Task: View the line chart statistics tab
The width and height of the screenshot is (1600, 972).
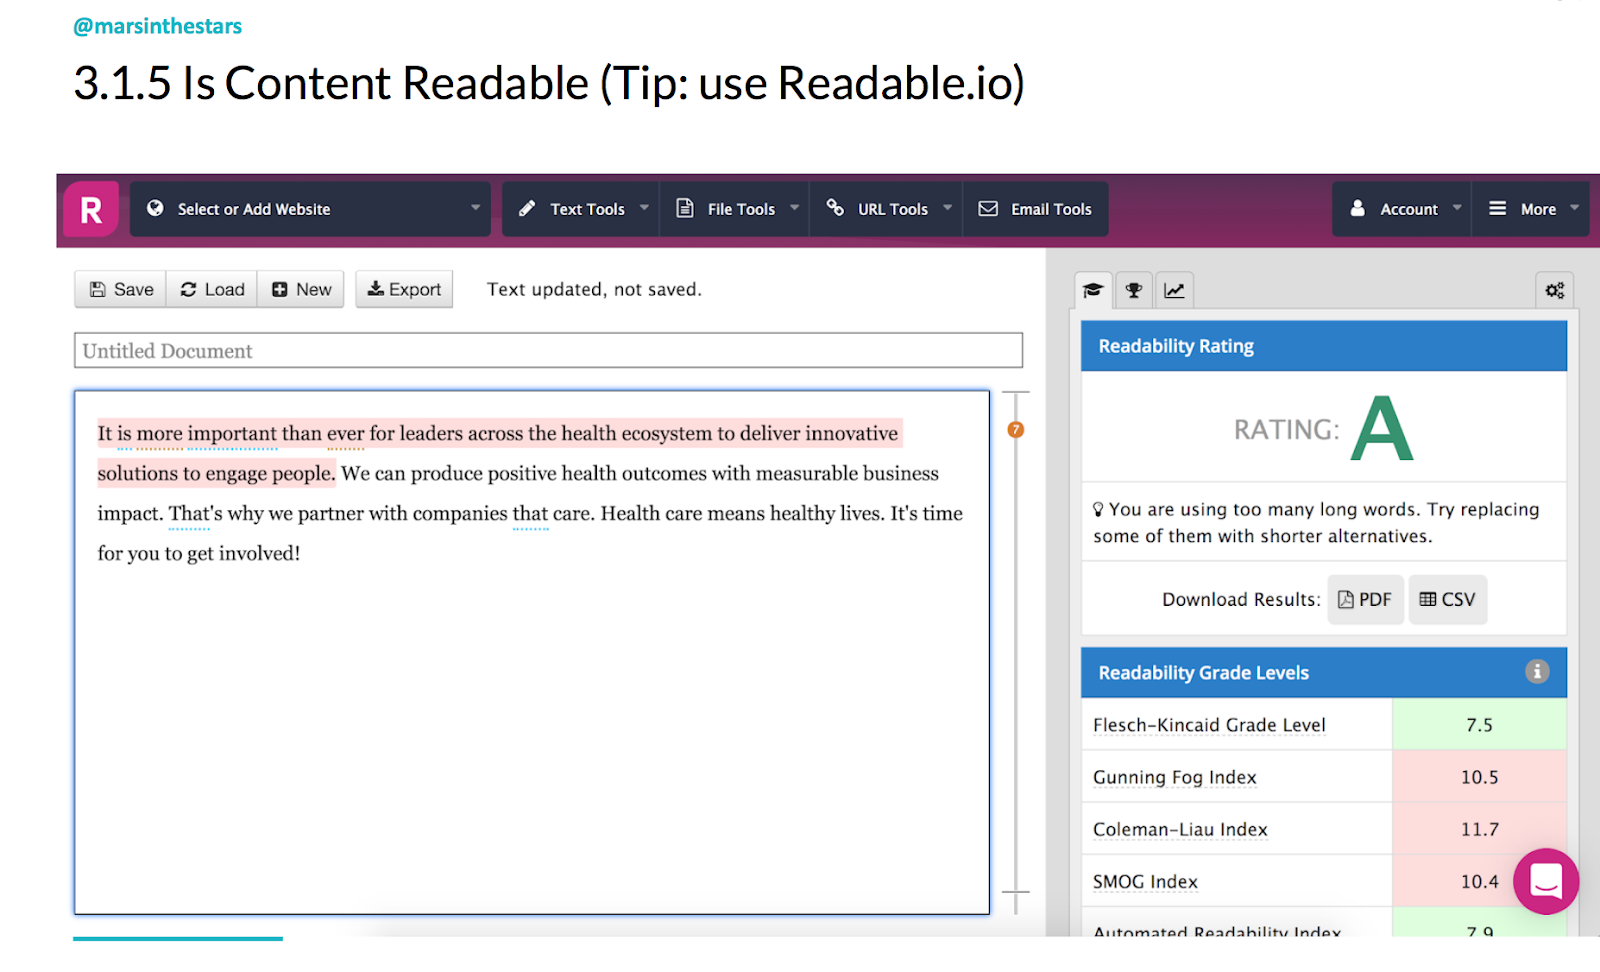Action: pyautogui.click(x=1174, y=290)
